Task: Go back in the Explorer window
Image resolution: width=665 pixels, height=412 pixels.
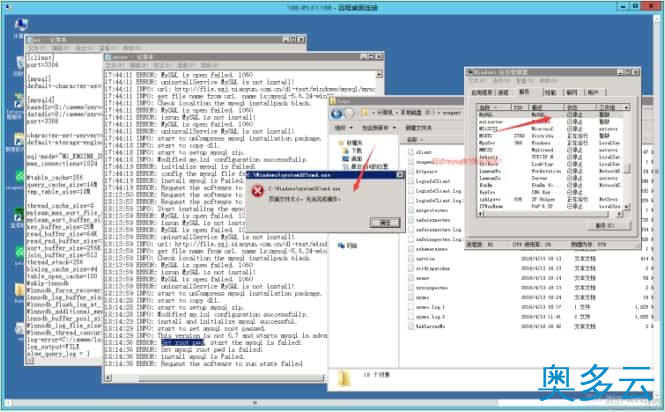Action: click(336, 114)
